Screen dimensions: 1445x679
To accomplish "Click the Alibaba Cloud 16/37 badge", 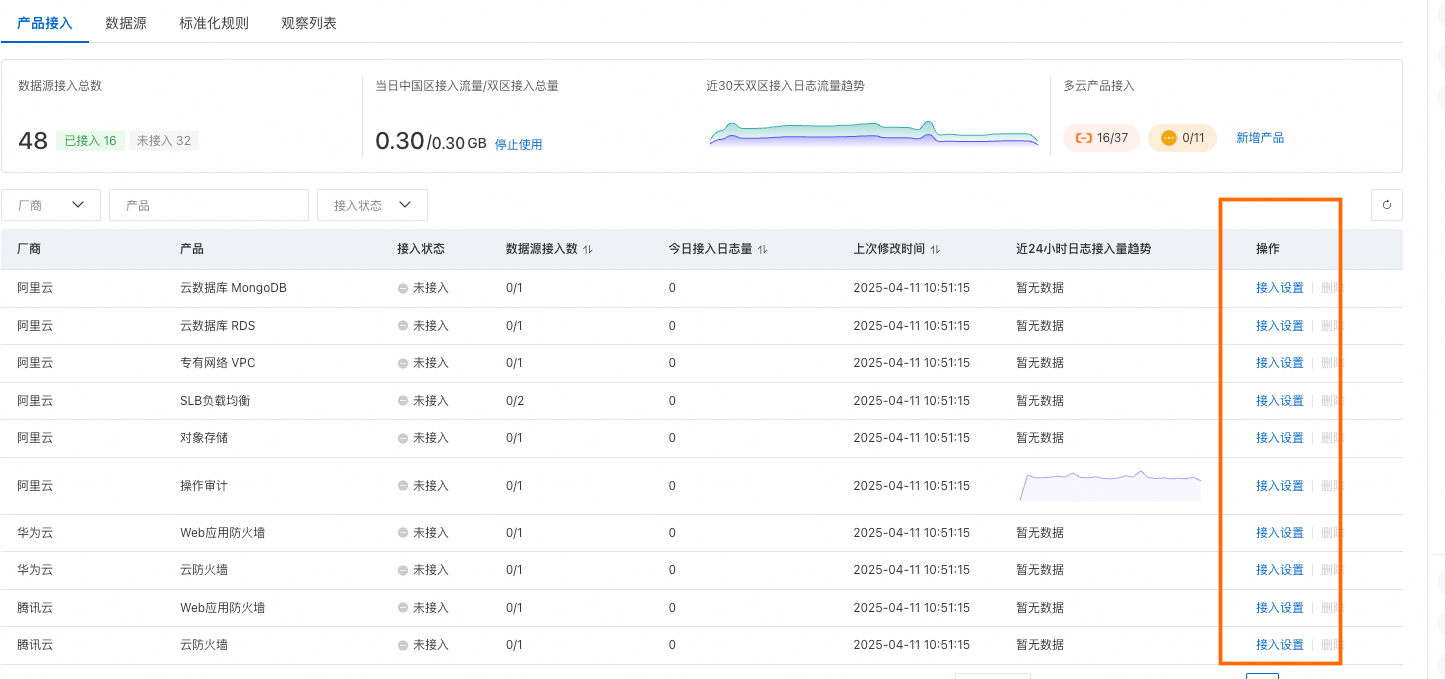I will click(1101, 138).
